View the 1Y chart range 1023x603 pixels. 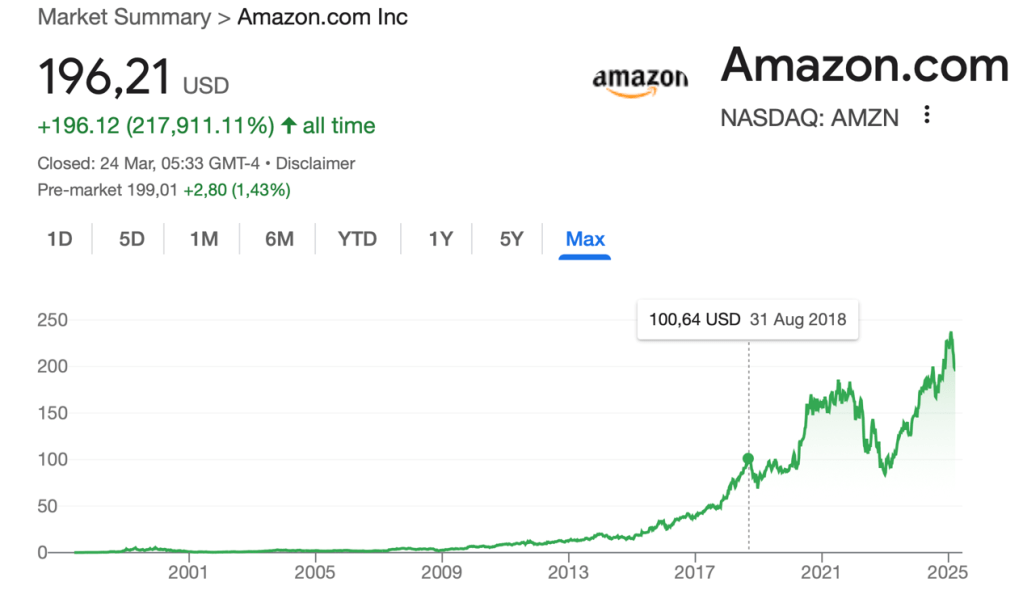(x=440, y=239)
